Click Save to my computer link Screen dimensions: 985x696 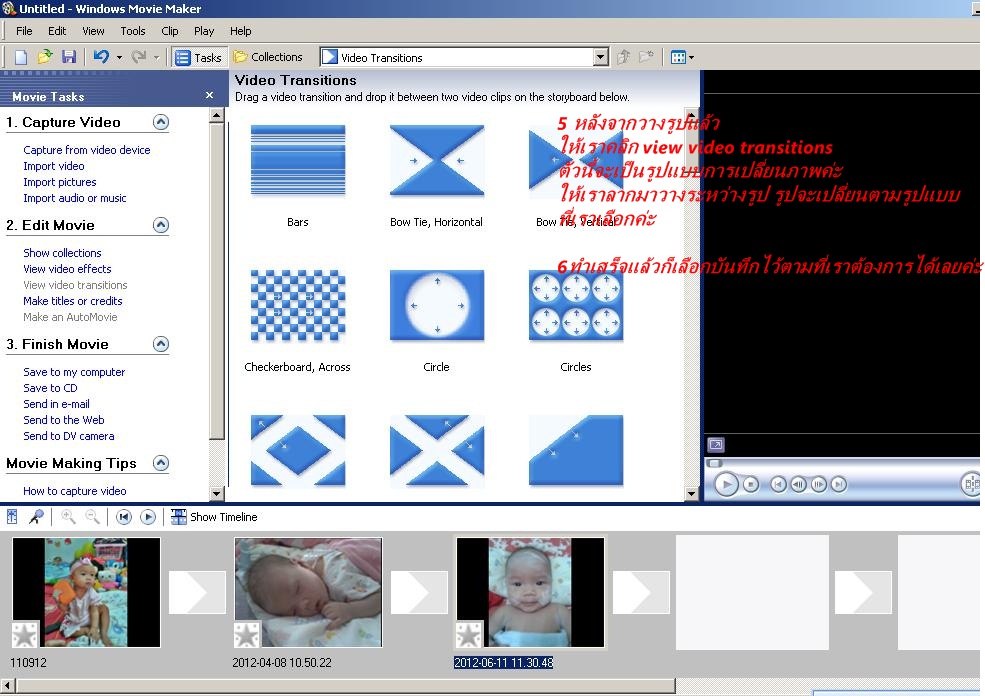74,372
